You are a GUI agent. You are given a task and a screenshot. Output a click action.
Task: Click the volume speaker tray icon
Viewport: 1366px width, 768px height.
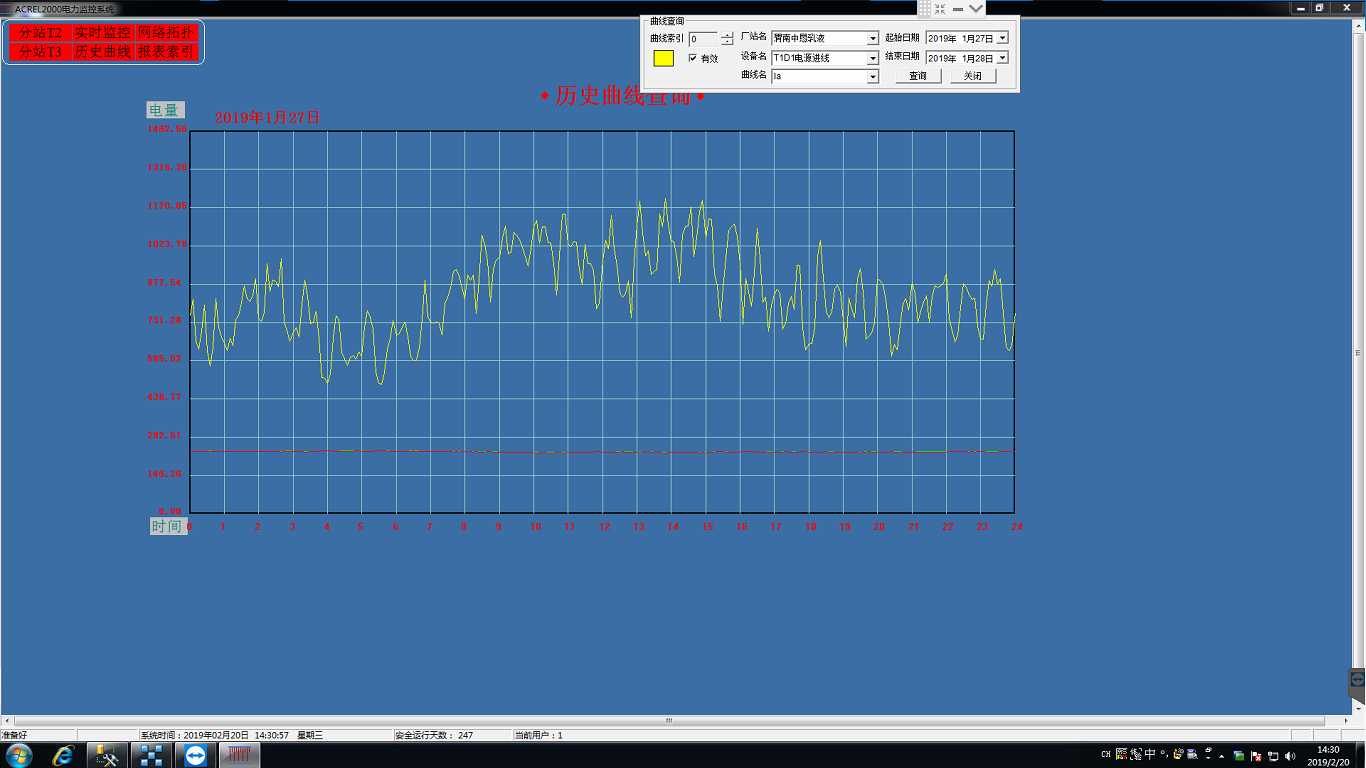[x=1289, y=755]
